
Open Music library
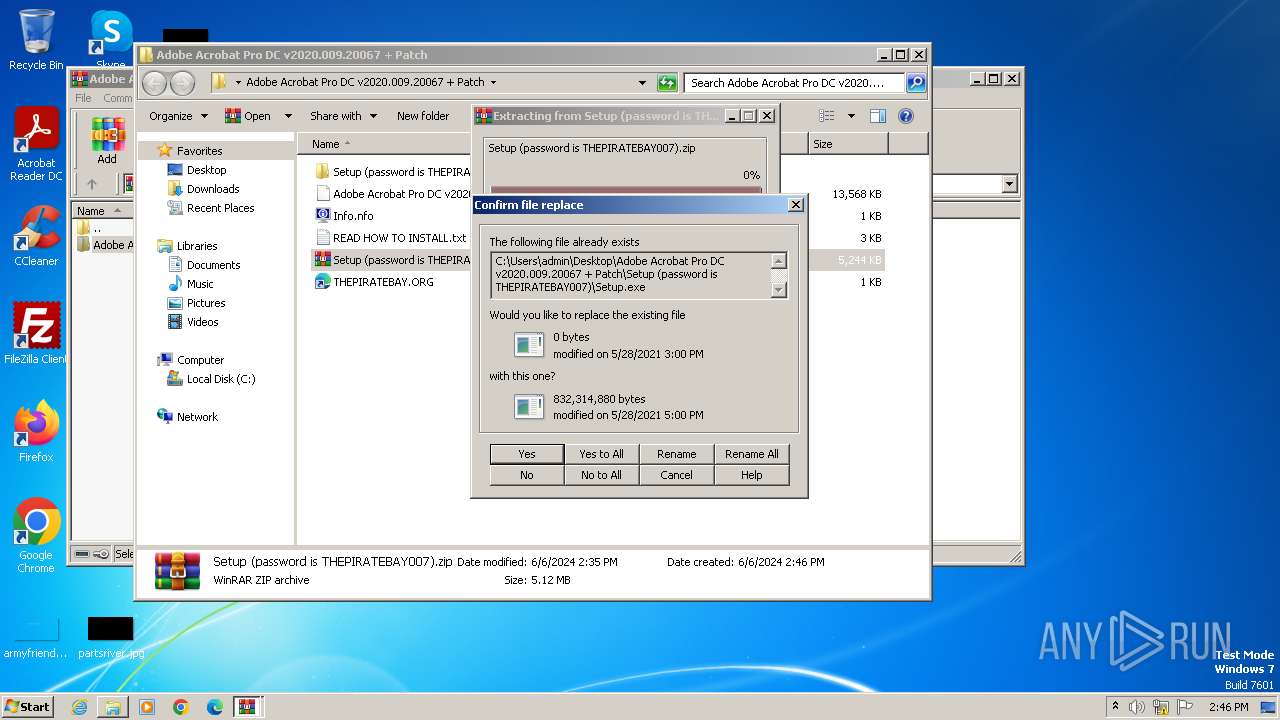[x=200, y=284]
